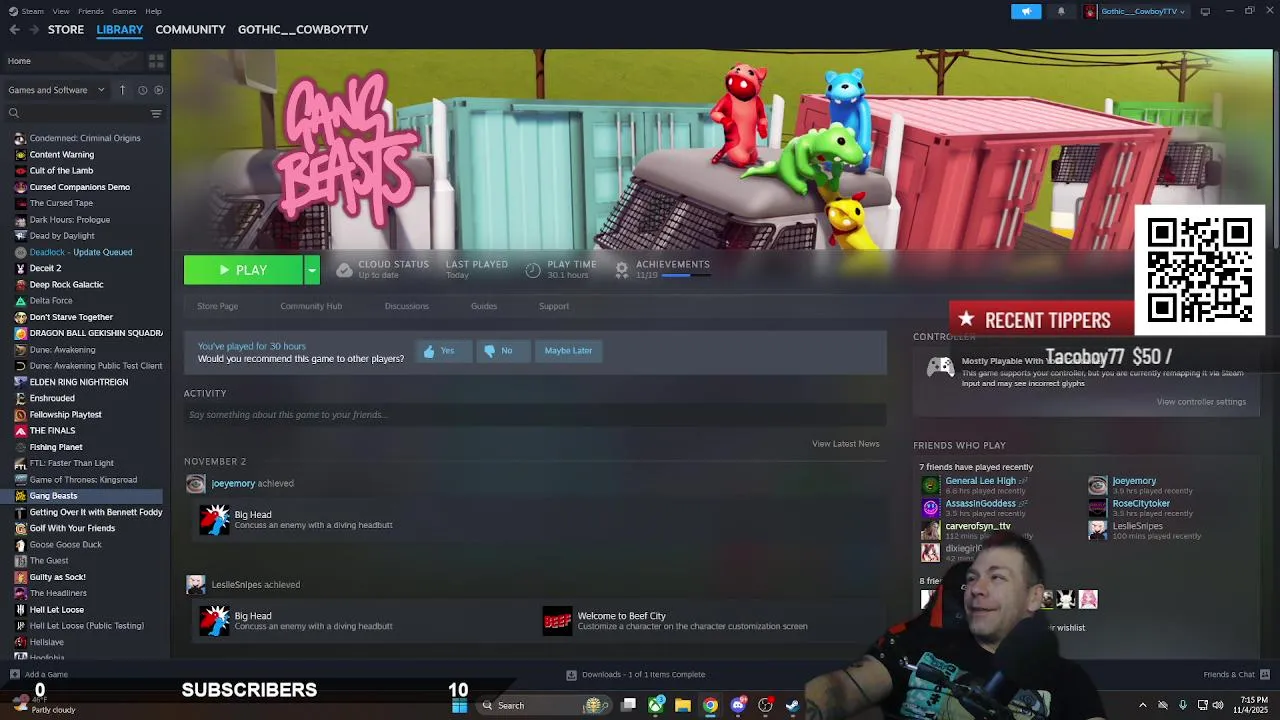Click Add a Game
1280x720 pixels.
point(38,675)
